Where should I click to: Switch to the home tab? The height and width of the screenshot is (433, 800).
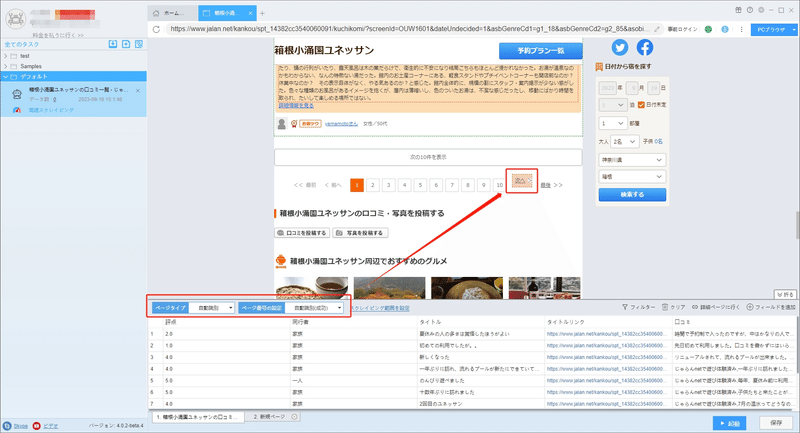pos(172,13)
